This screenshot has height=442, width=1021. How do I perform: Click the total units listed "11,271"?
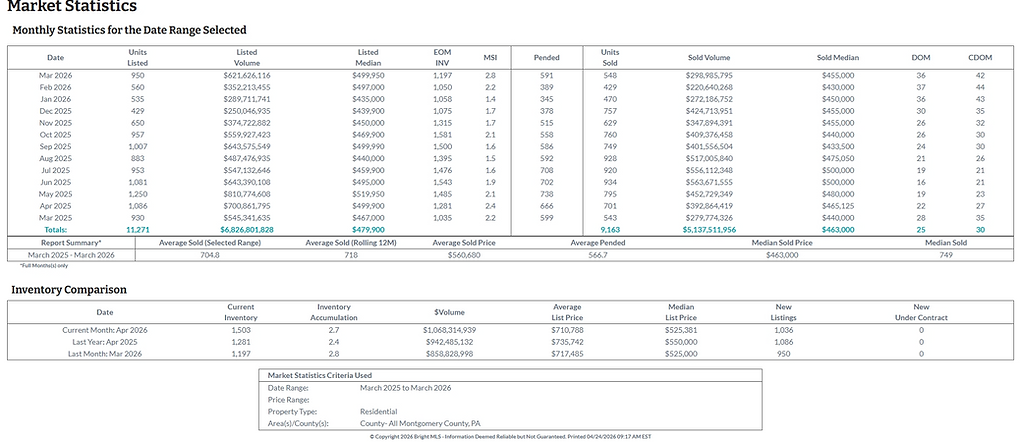[138, 230]
